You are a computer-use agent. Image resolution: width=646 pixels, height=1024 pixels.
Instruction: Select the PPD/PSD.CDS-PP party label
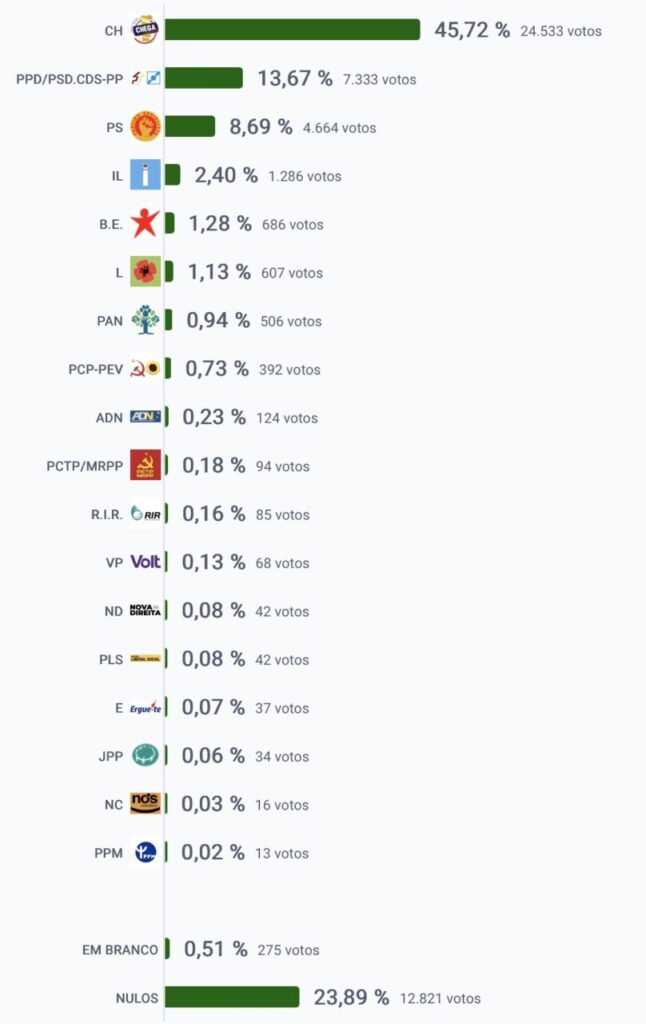coord(69,79)
